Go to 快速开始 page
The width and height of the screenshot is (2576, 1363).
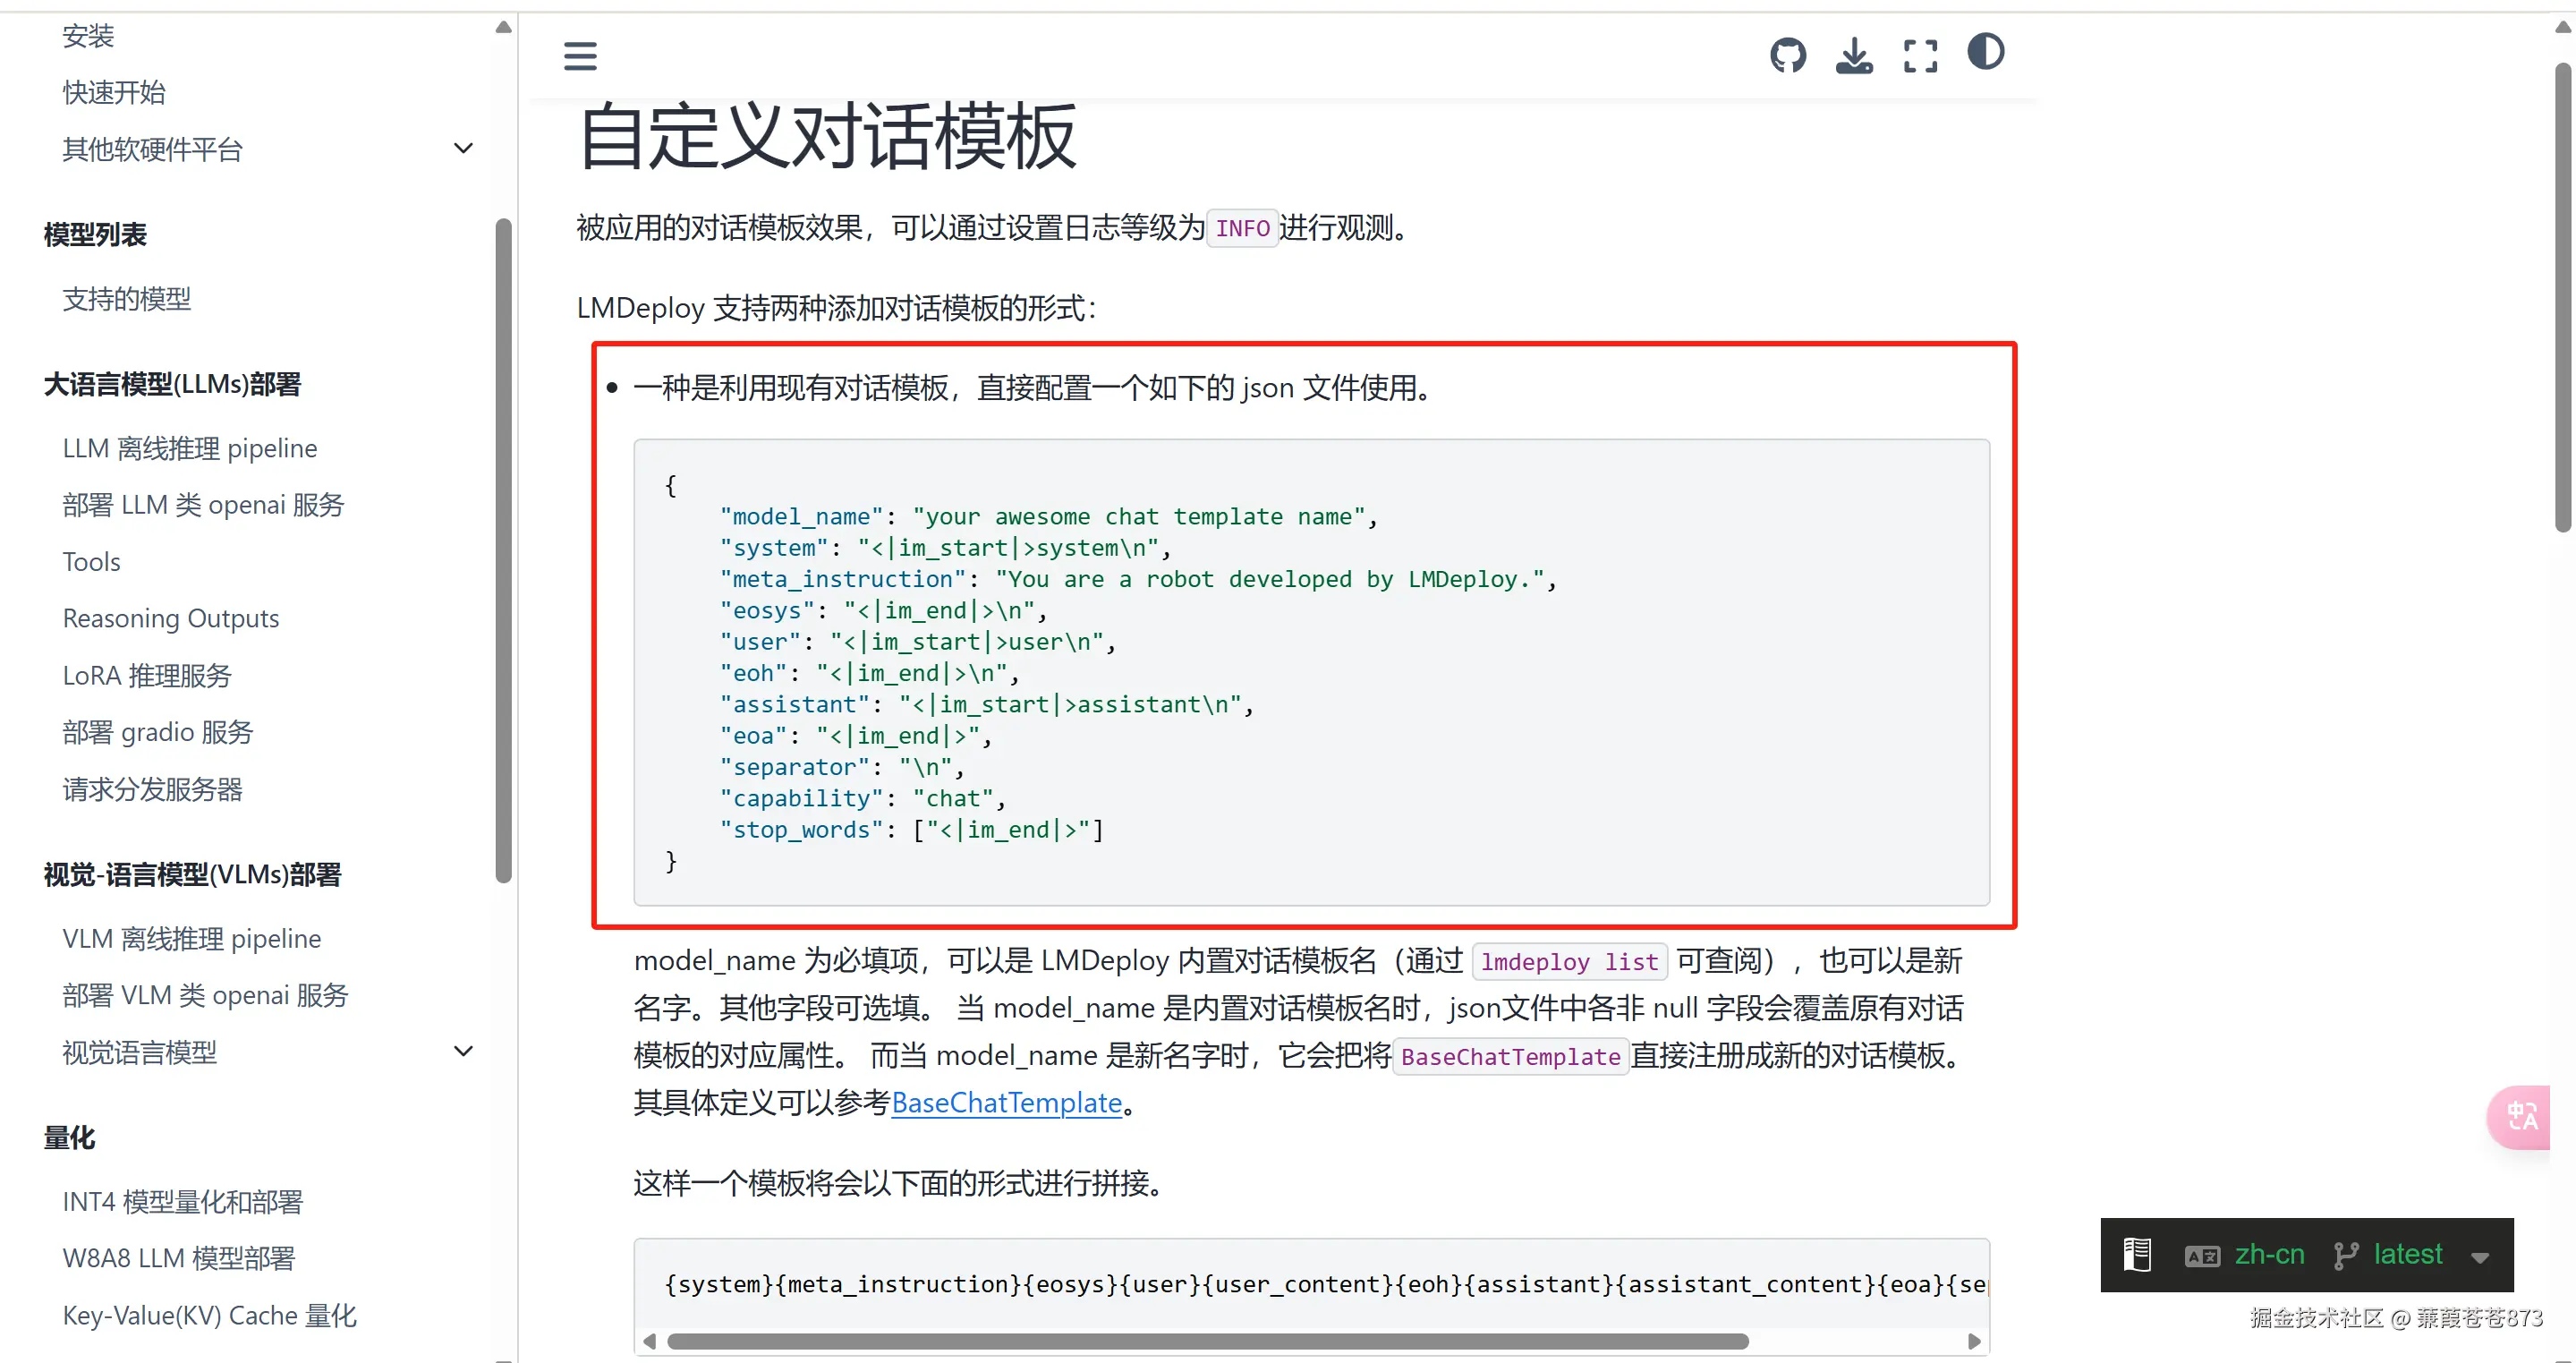coord(114,92)
